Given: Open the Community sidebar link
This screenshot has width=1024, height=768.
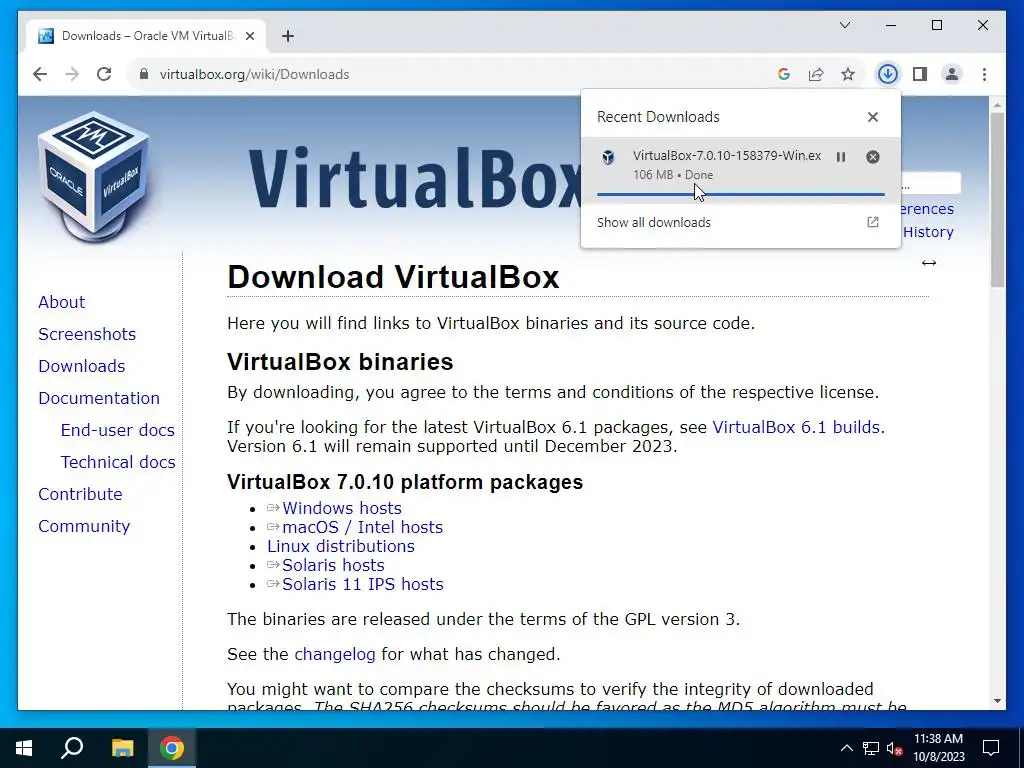Looking at the screenshot, I should click(x=84, y=526).
